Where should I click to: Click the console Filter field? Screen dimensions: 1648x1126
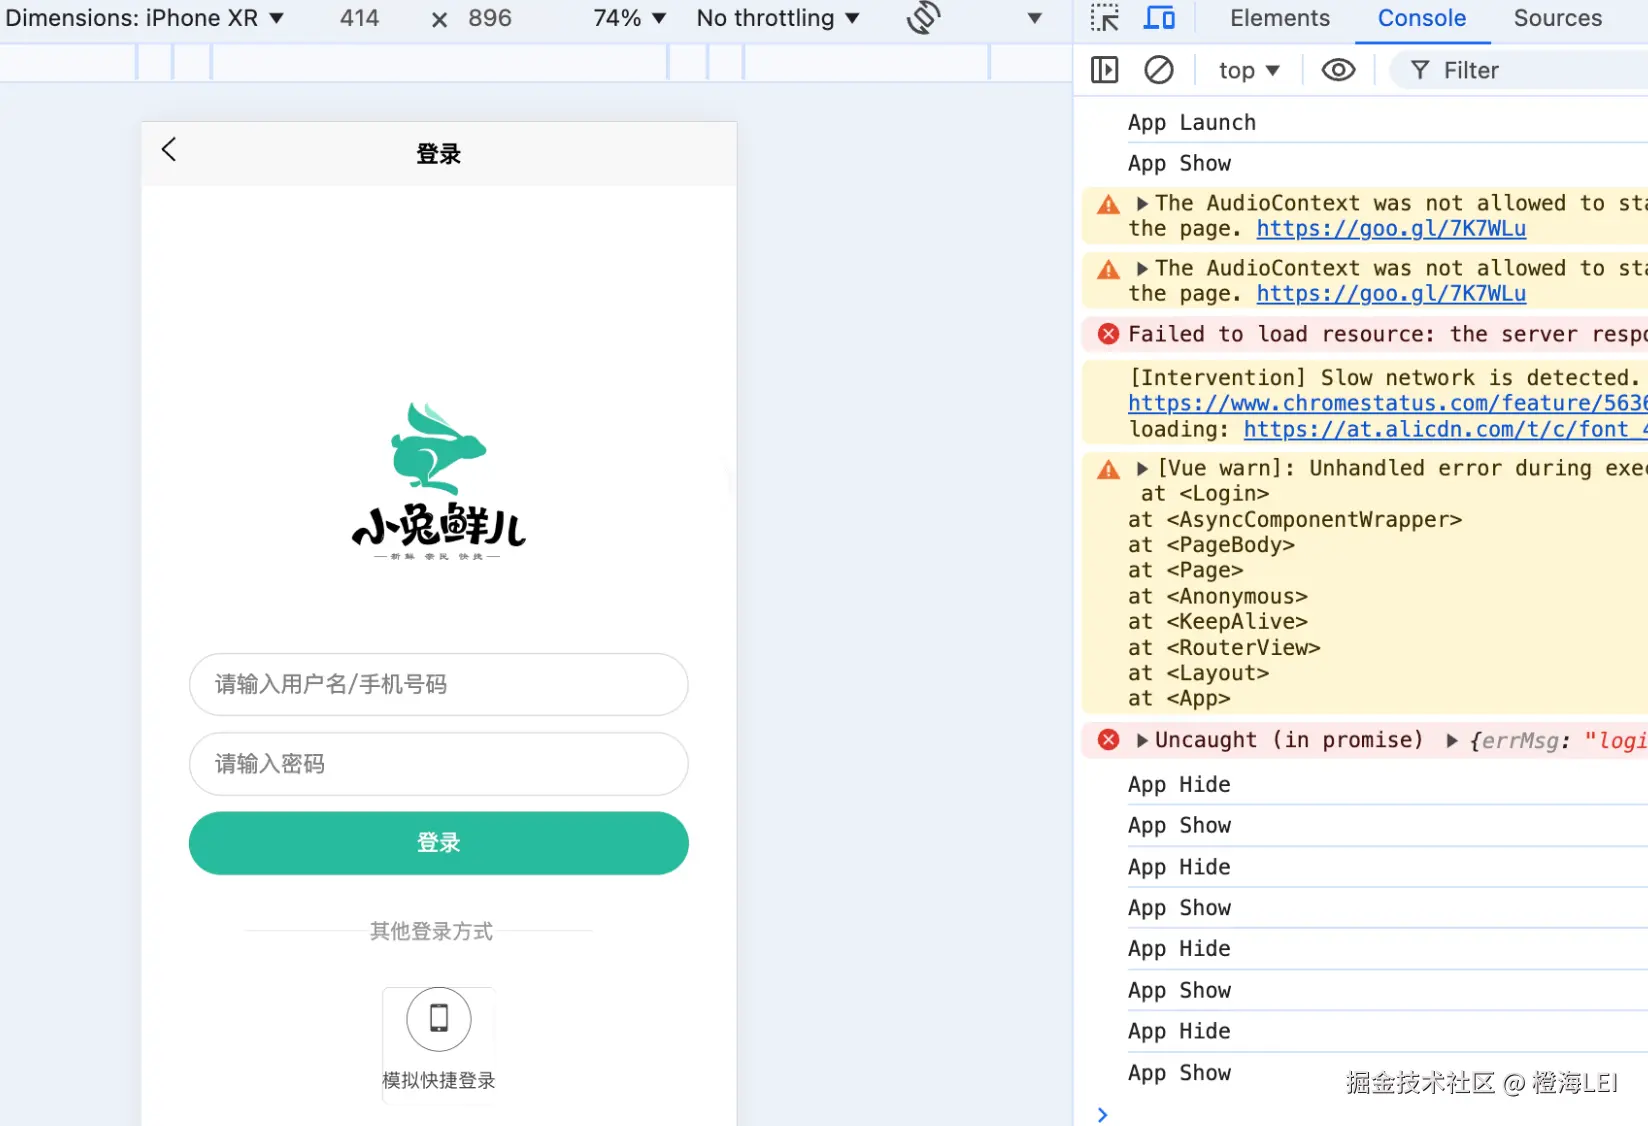1520,70
